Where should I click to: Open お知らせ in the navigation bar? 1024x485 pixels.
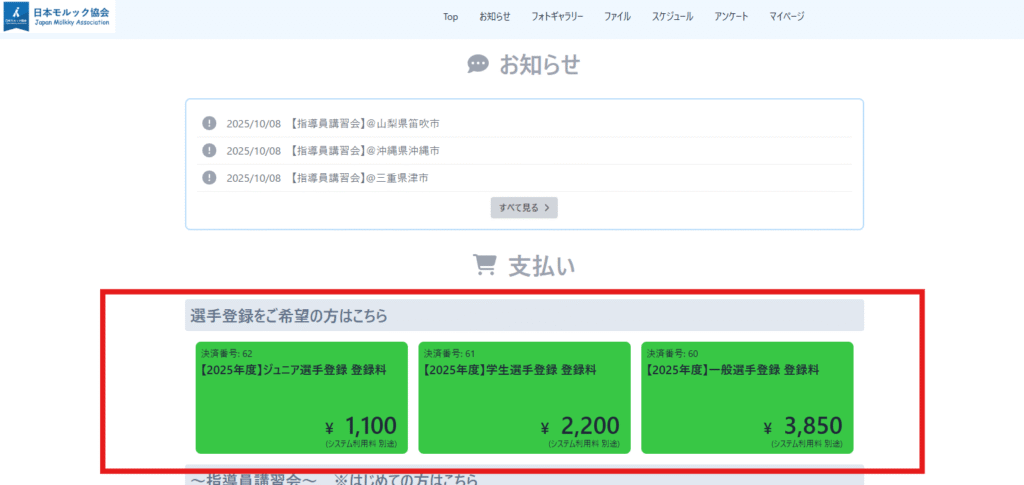click(494, 17)
